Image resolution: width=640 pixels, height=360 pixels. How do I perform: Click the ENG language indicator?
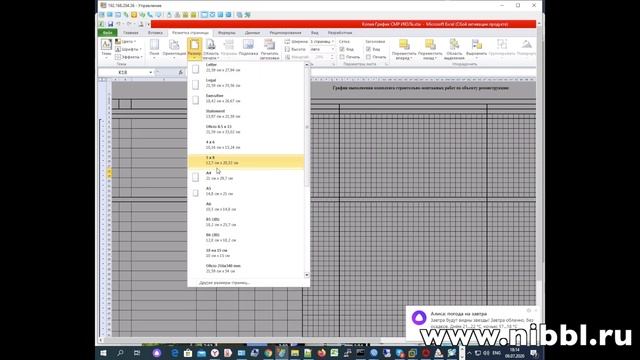(x=497, y=353)
